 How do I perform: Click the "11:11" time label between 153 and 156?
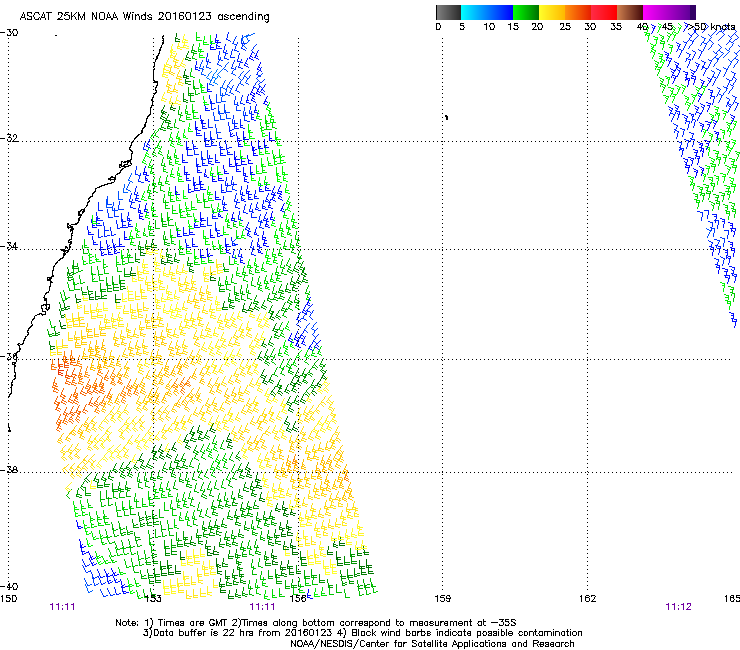click(262, 607)
